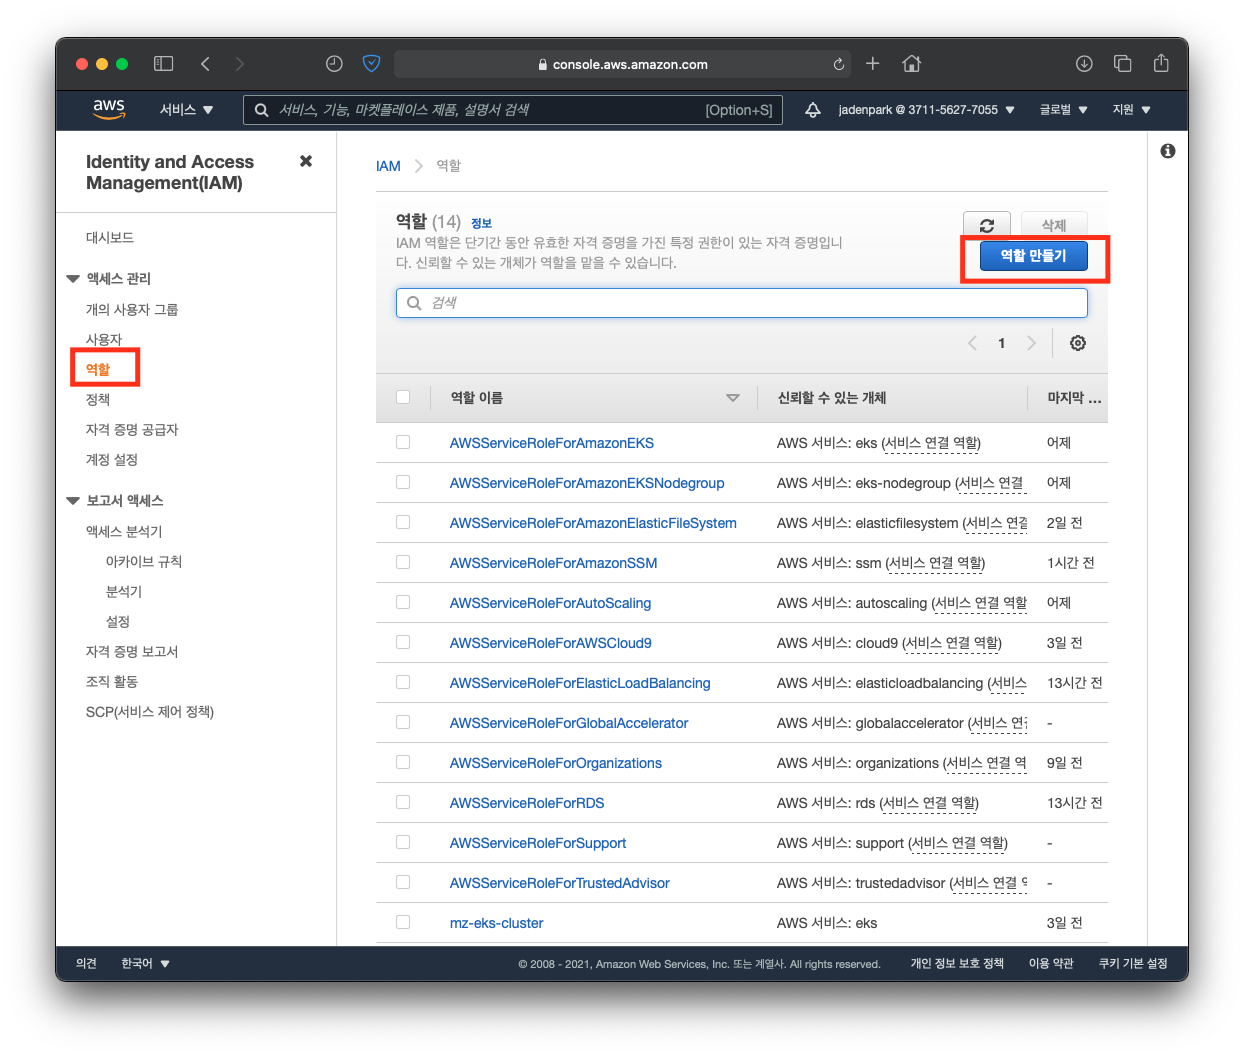
Task: Click AWS services search box
Action: [x=513, y=110]
